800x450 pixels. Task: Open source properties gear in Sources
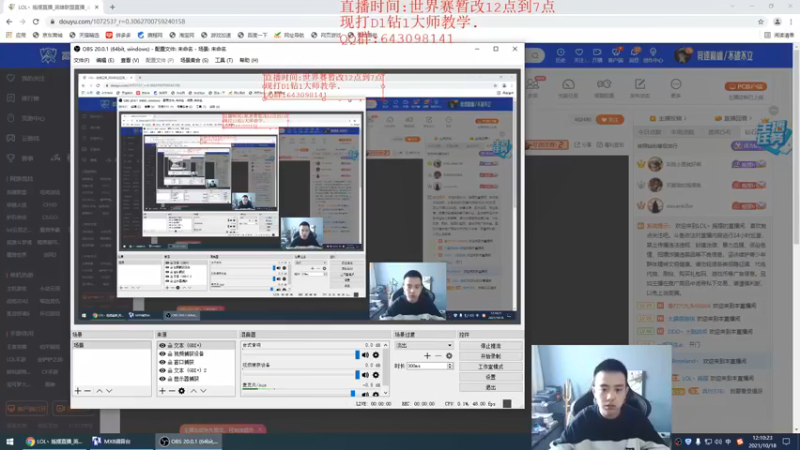pos(182,391)
